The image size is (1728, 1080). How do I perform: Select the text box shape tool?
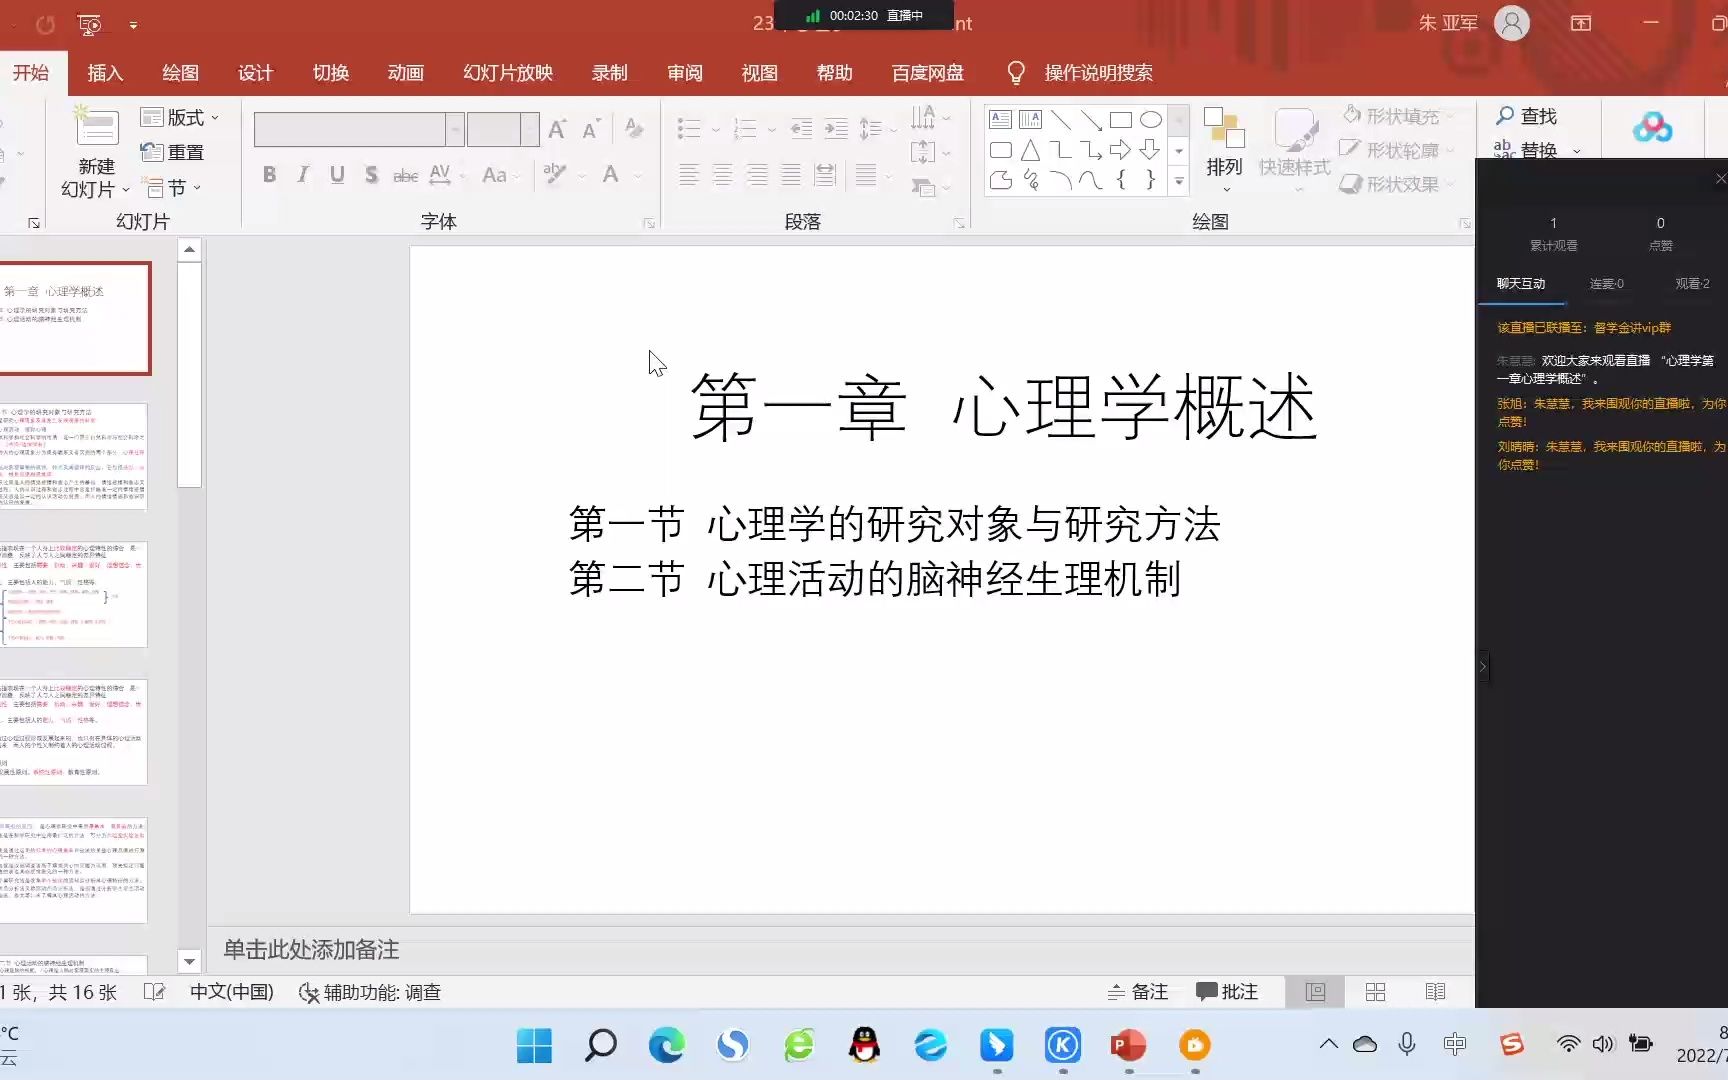[x=1000, y=120]
